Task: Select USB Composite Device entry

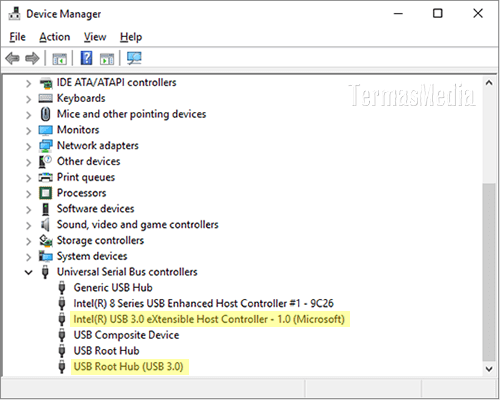Action: pos(126,335)
